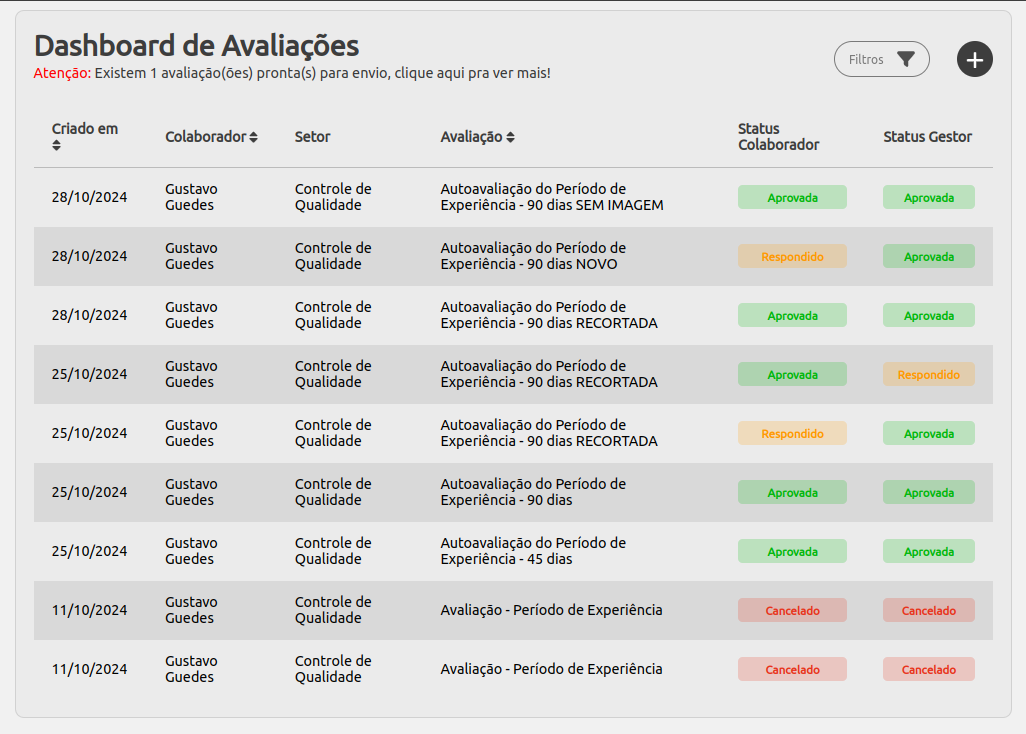Click the funnel icon in Filtros
The width and height of the screenshot is (1026, 734).
[905, 59]
